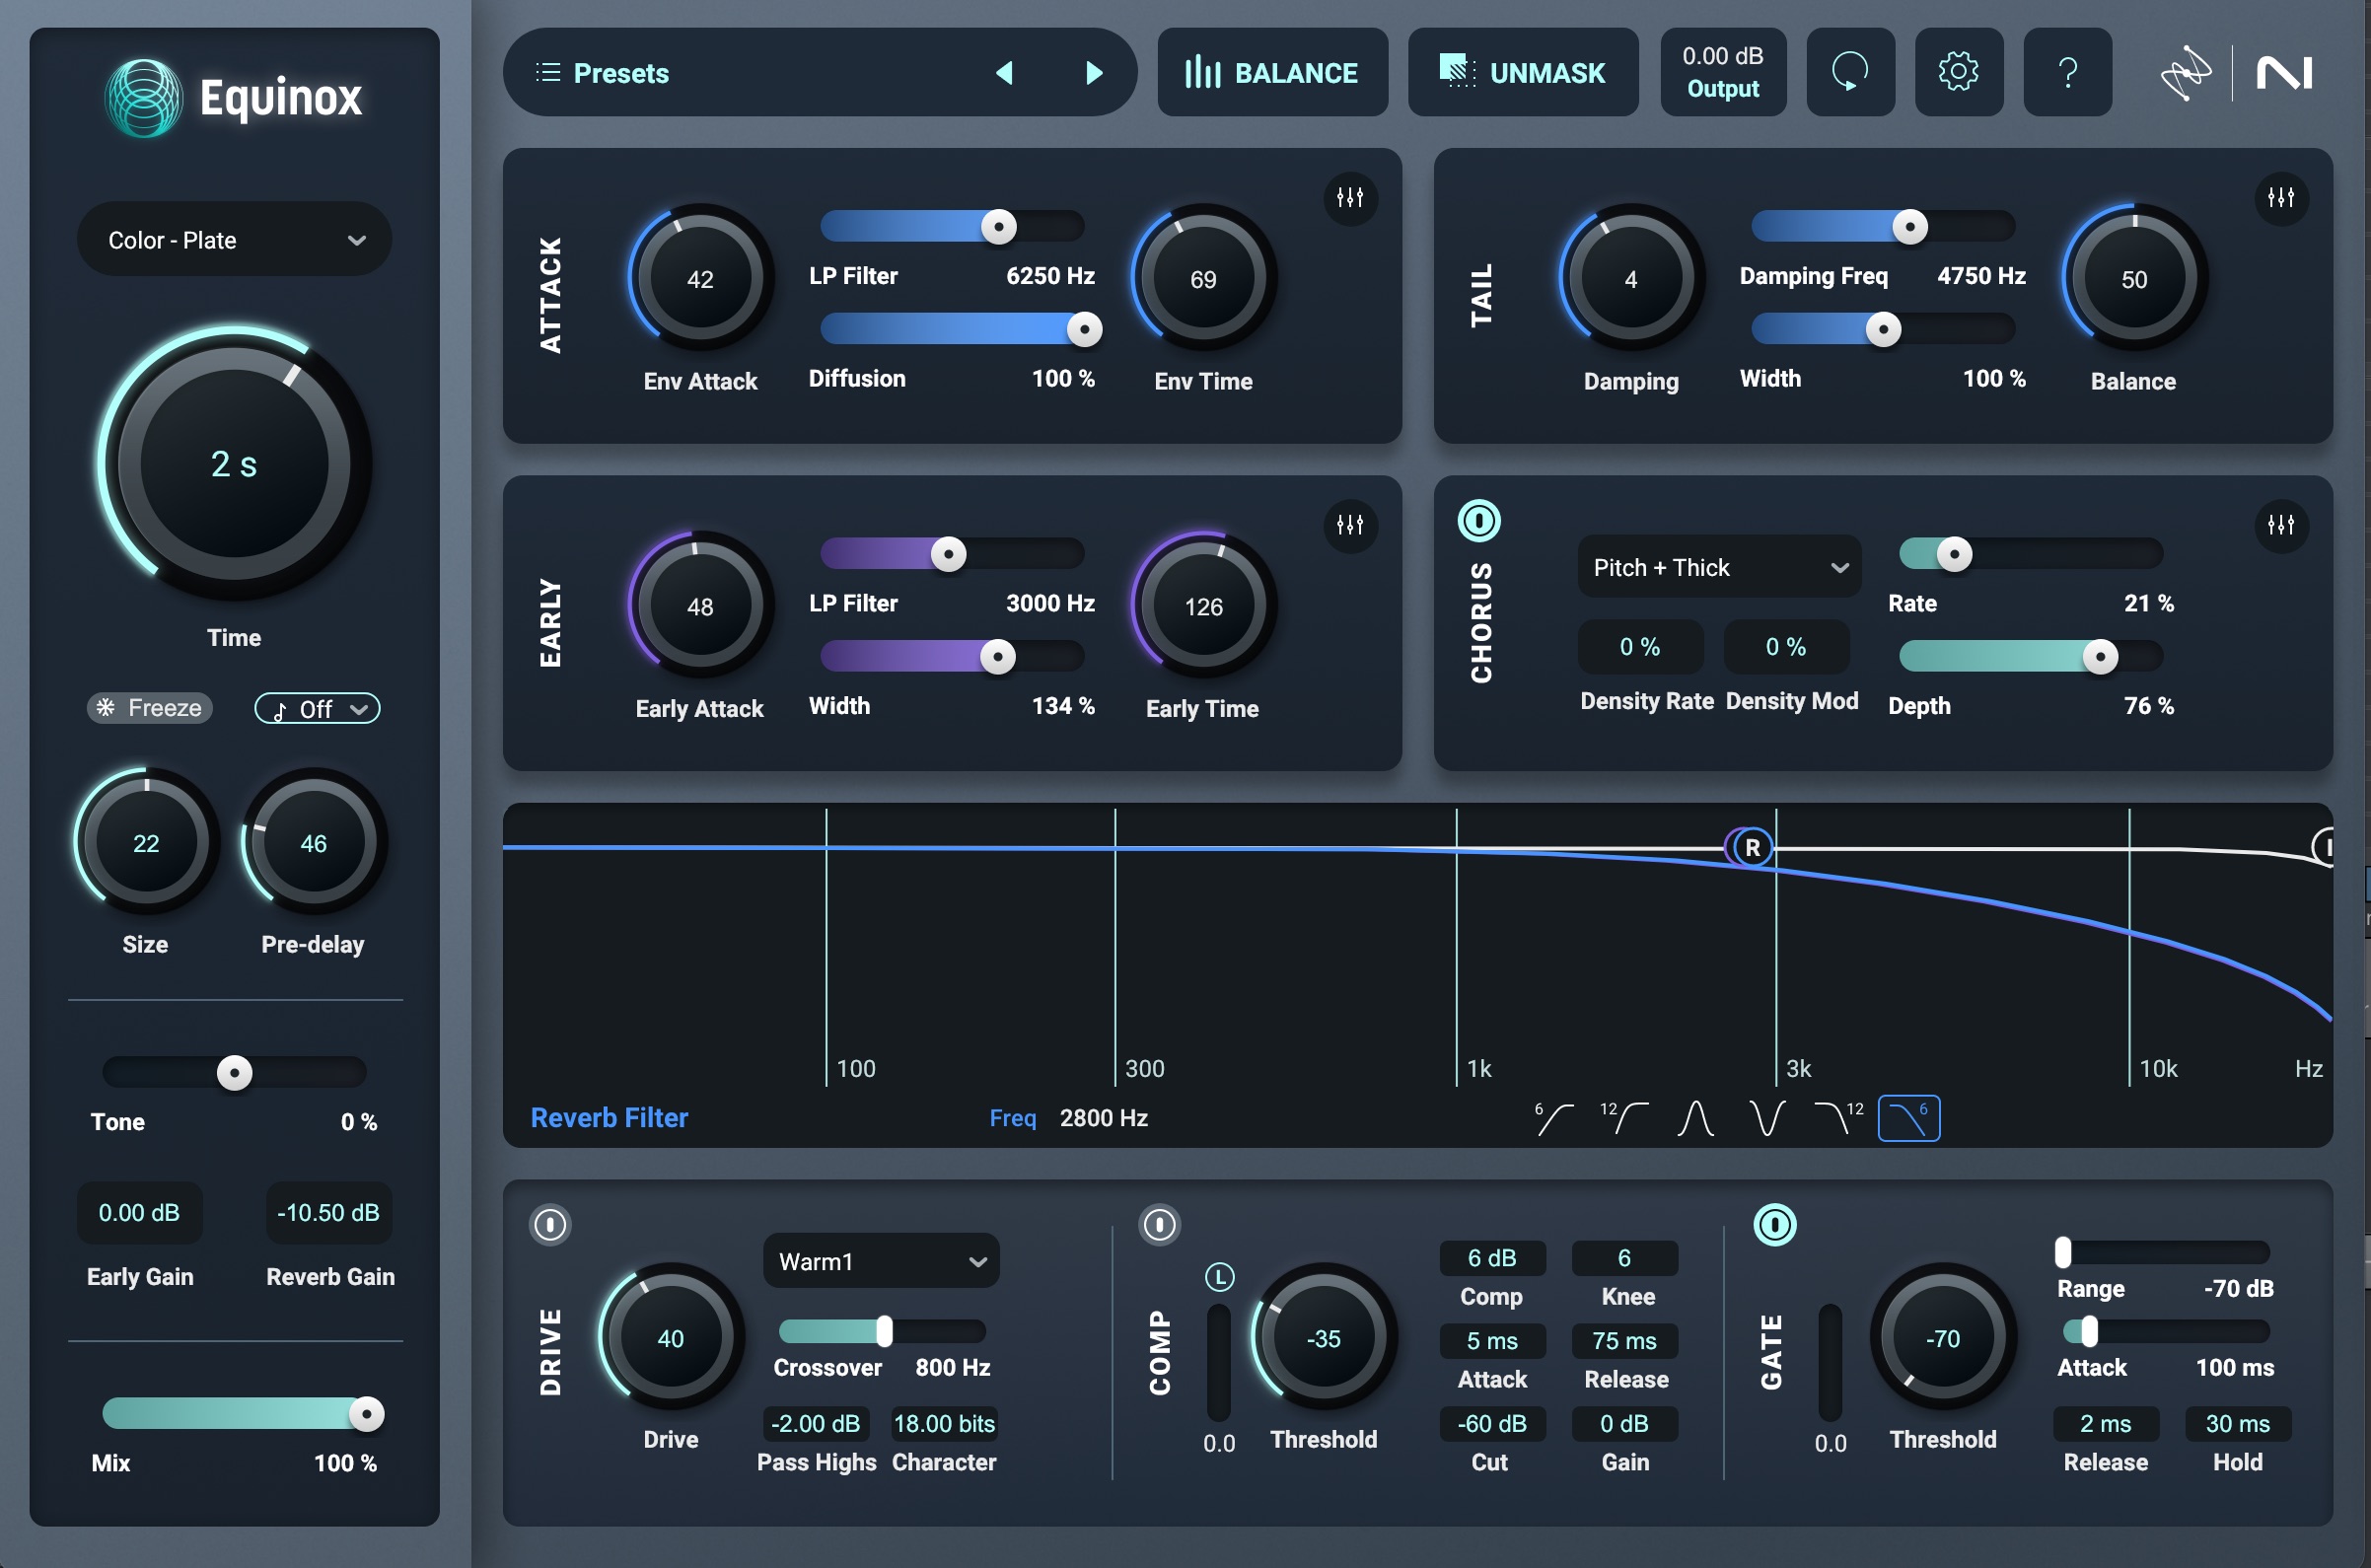Click the reset/undo circular arrow icon
The image size is (2371, 1568).
pos(1850,72)
